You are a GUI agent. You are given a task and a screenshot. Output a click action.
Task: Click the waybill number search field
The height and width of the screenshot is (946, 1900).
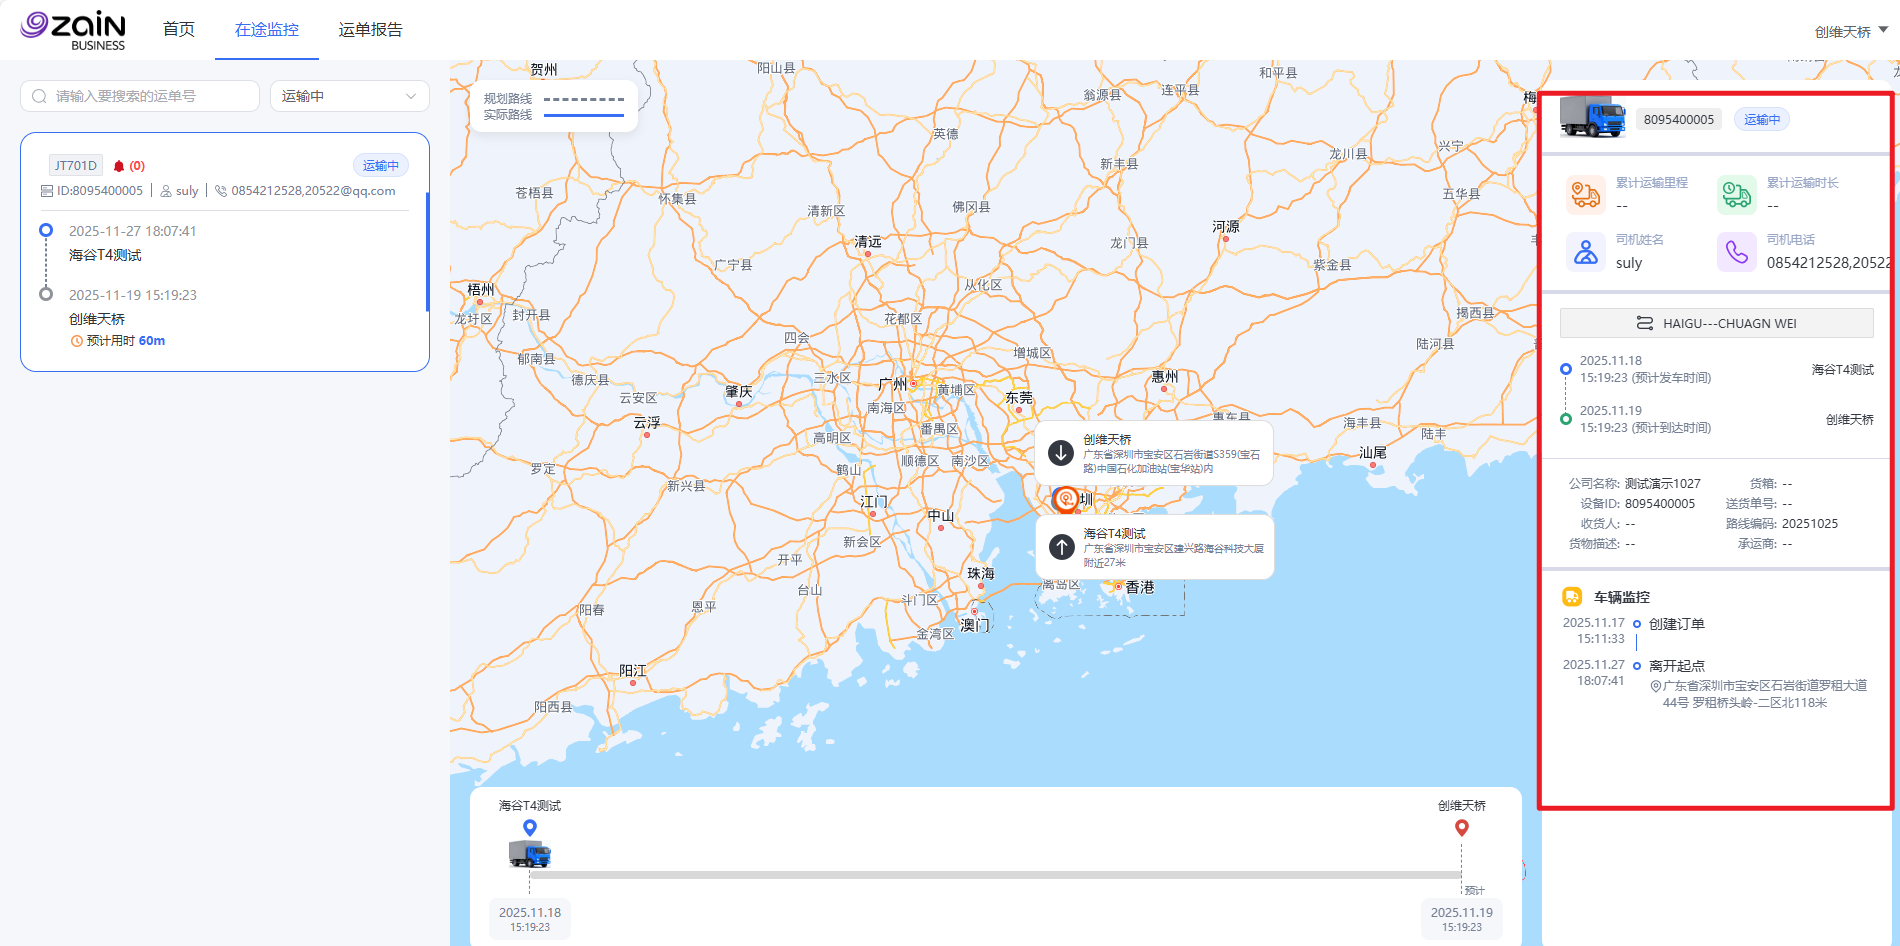(140, 96)
